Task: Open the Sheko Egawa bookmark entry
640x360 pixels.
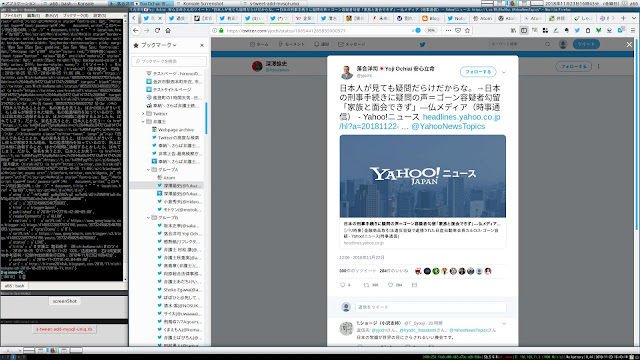Action: point(179,290)
